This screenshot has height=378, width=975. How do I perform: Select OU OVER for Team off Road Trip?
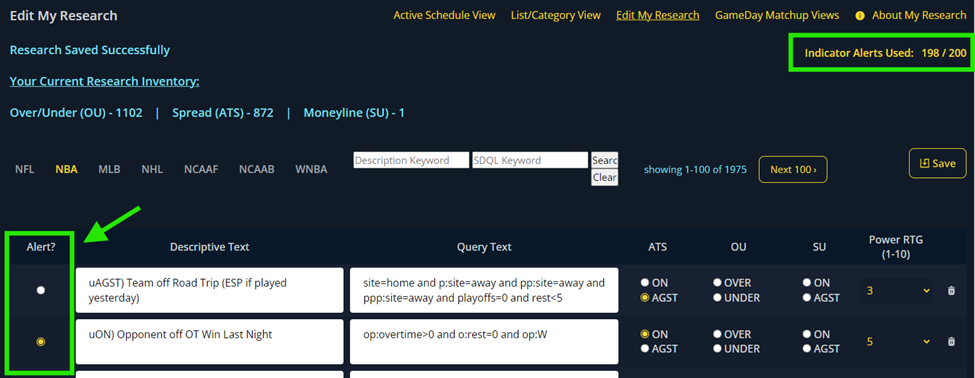pos(718,283)
